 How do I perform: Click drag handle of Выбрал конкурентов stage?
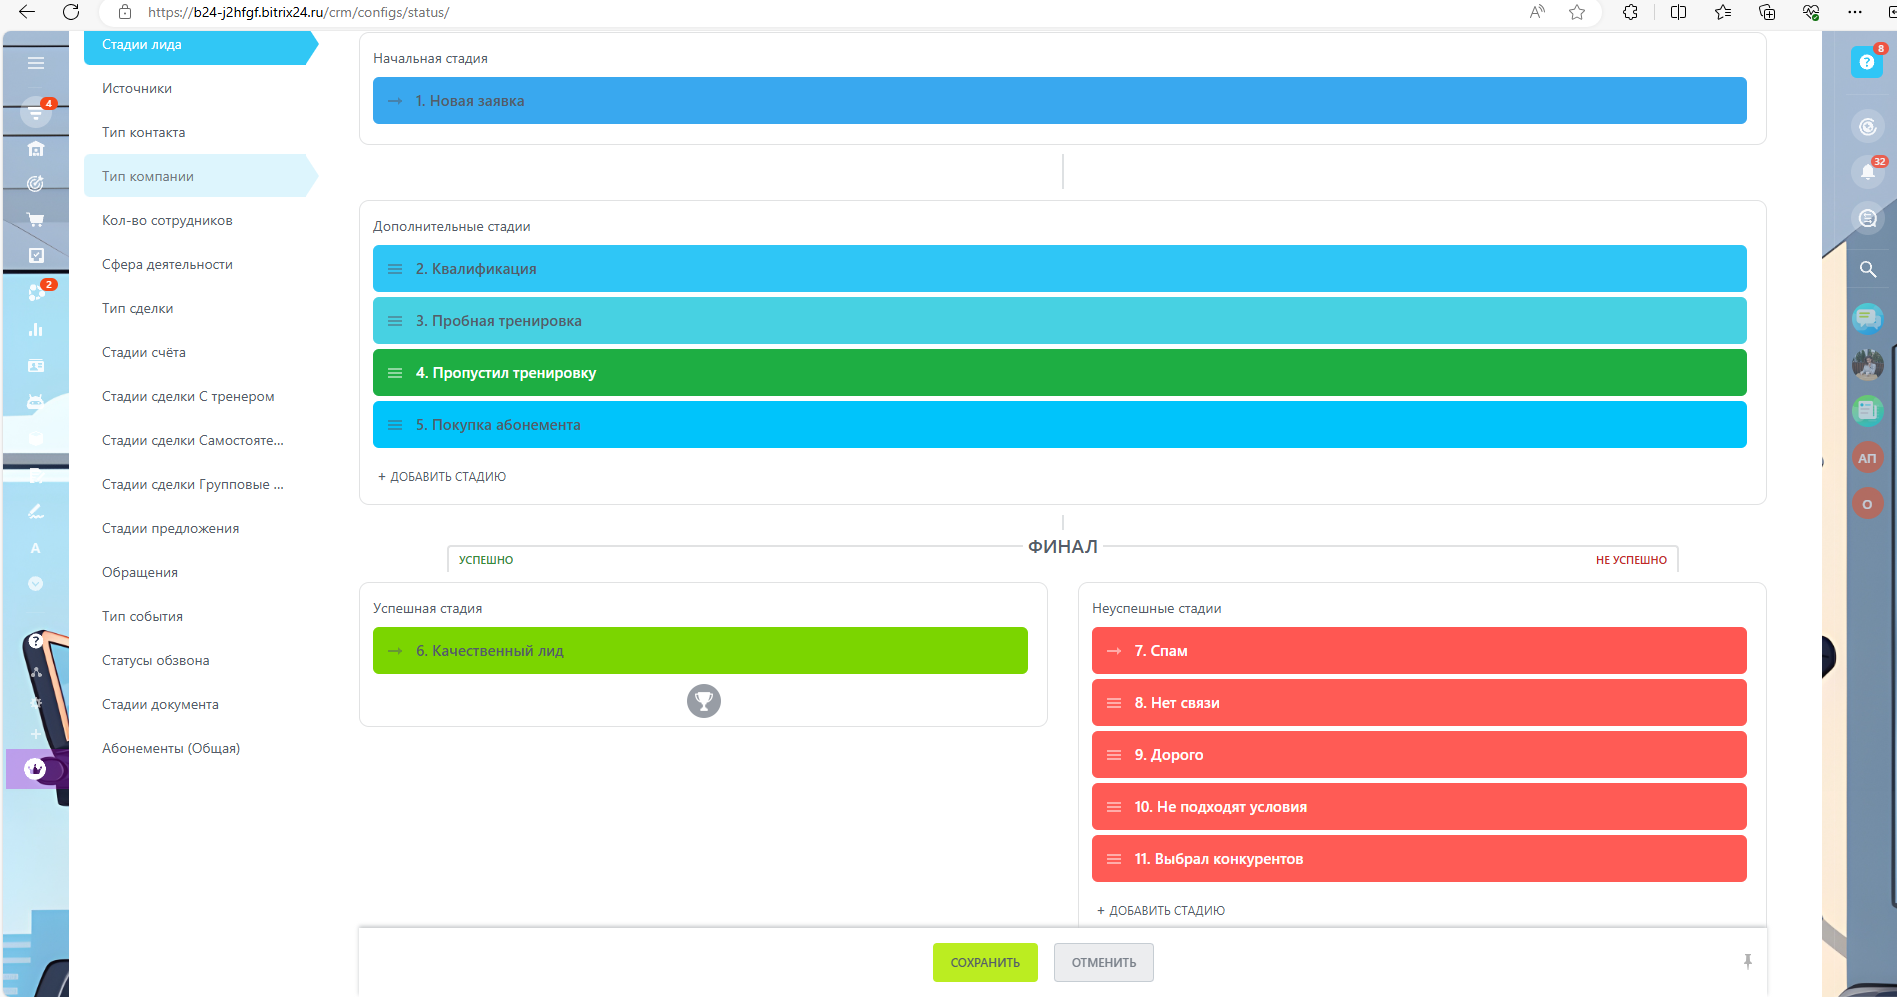(x=1114, y=859)
